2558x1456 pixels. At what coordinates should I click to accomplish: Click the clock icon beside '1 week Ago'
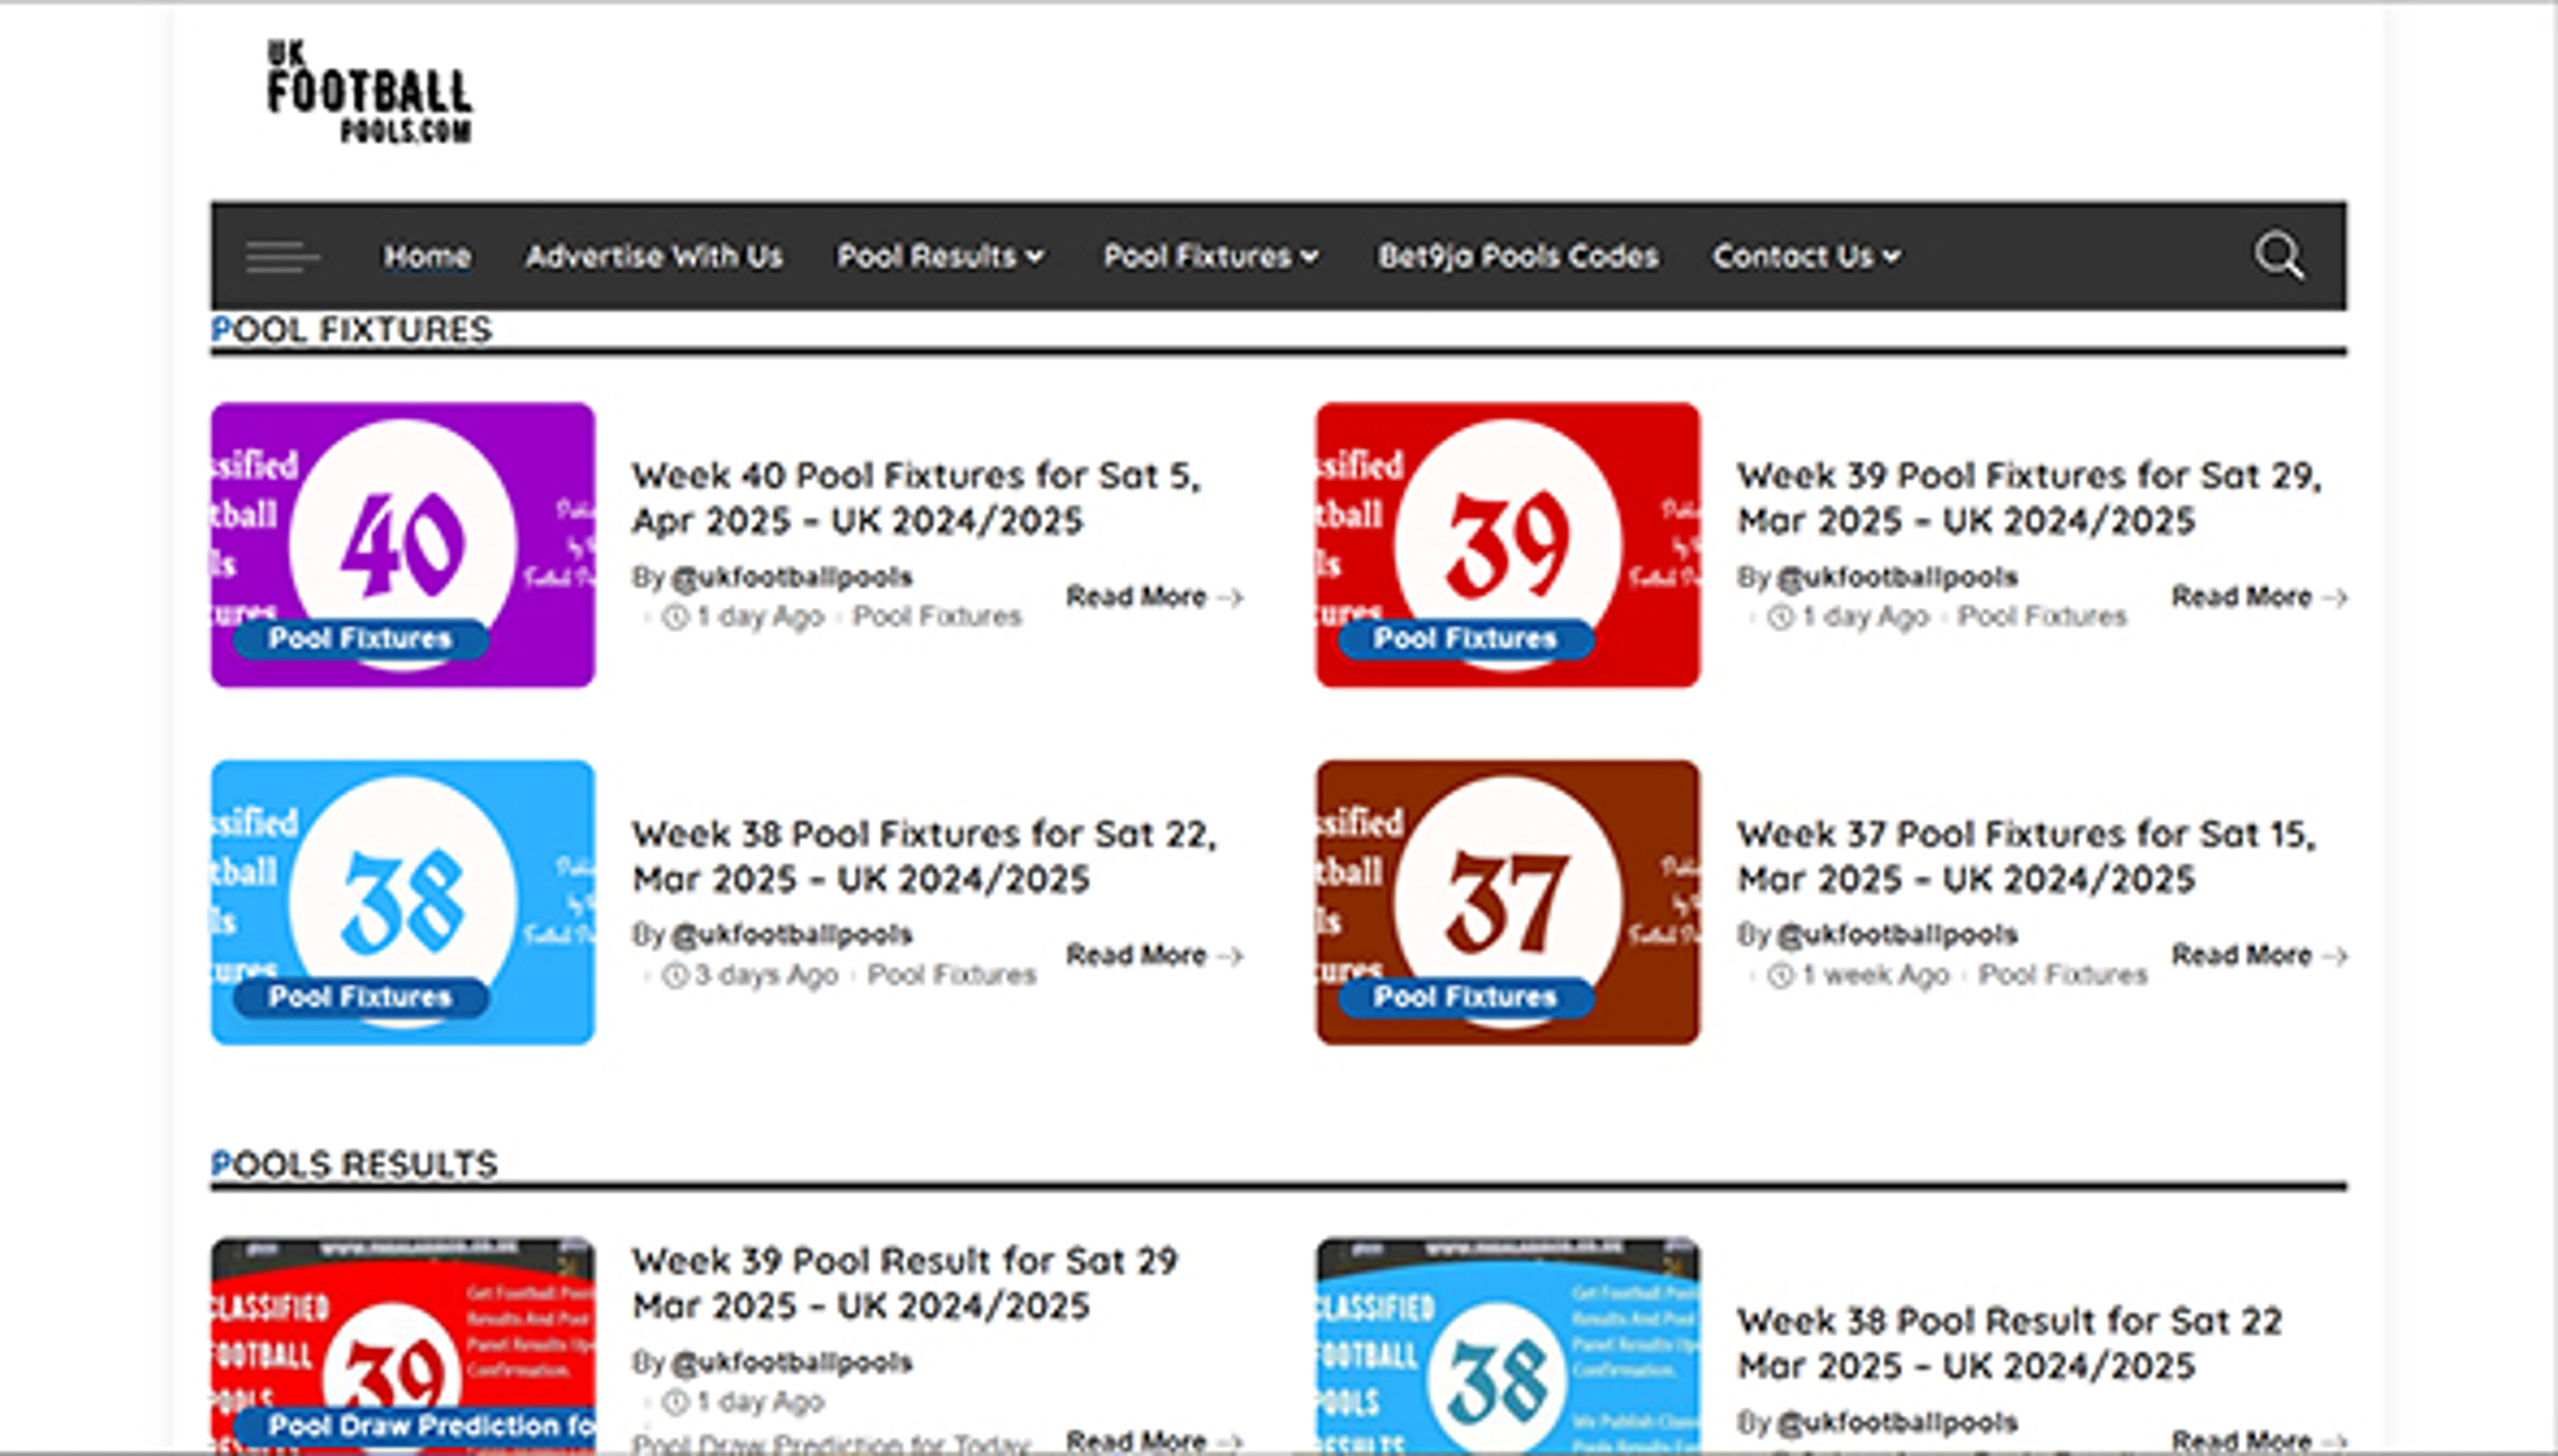tap(1781, 974)
